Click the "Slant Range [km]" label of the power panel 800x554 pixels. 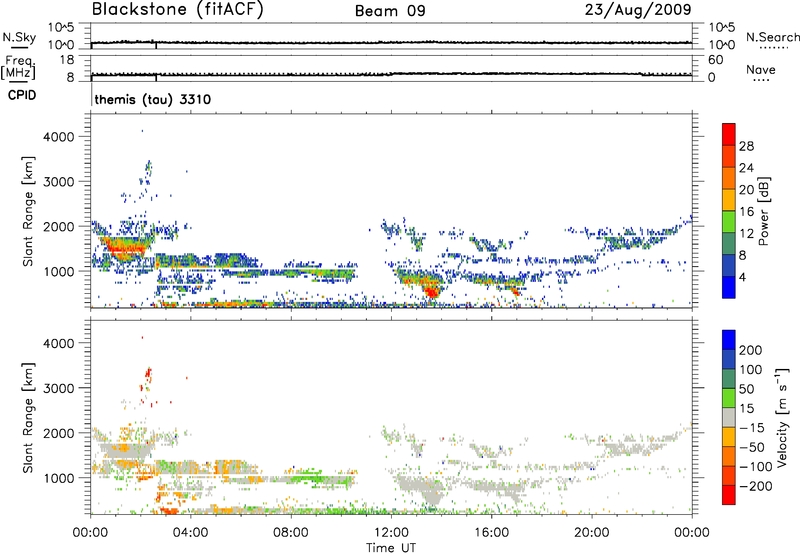pos(28,211)
